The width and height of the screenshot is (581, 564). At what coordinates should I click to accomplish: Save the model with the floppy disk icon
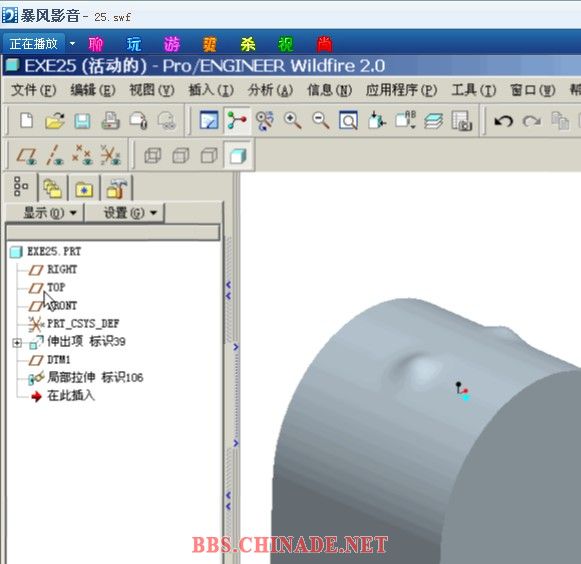click(x=82, y=121)
